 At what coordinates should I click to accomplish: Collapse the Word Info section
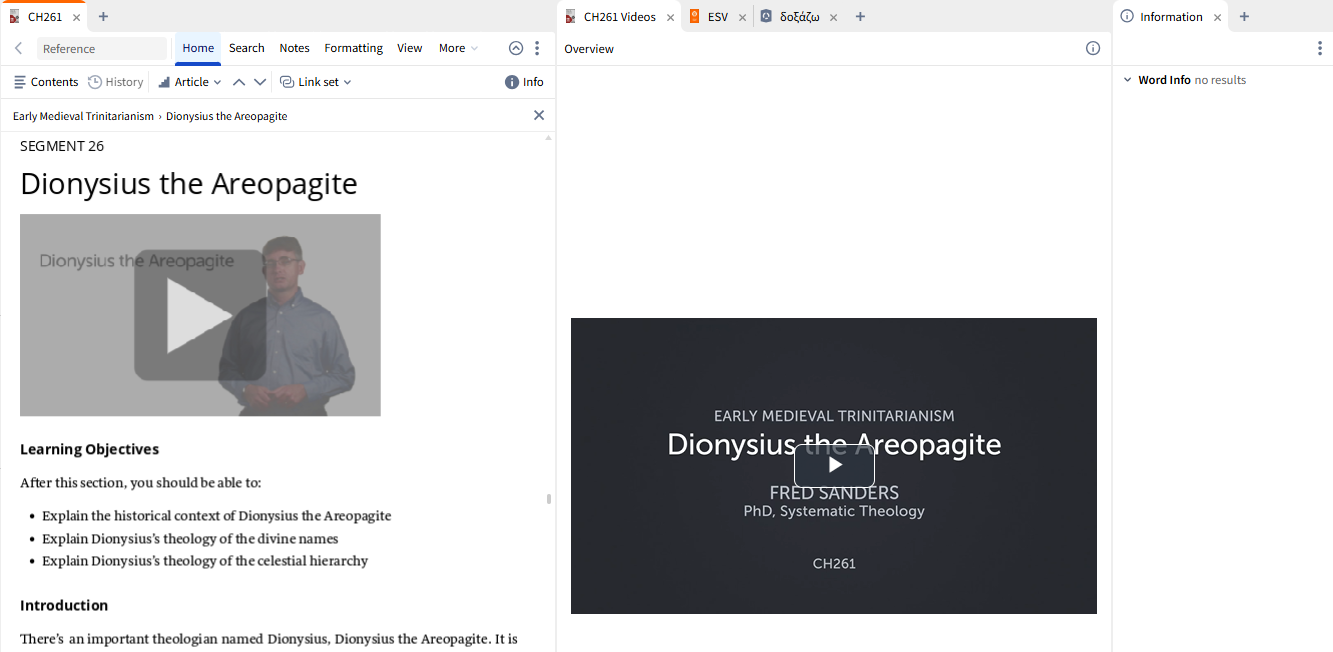point(1128,80)
